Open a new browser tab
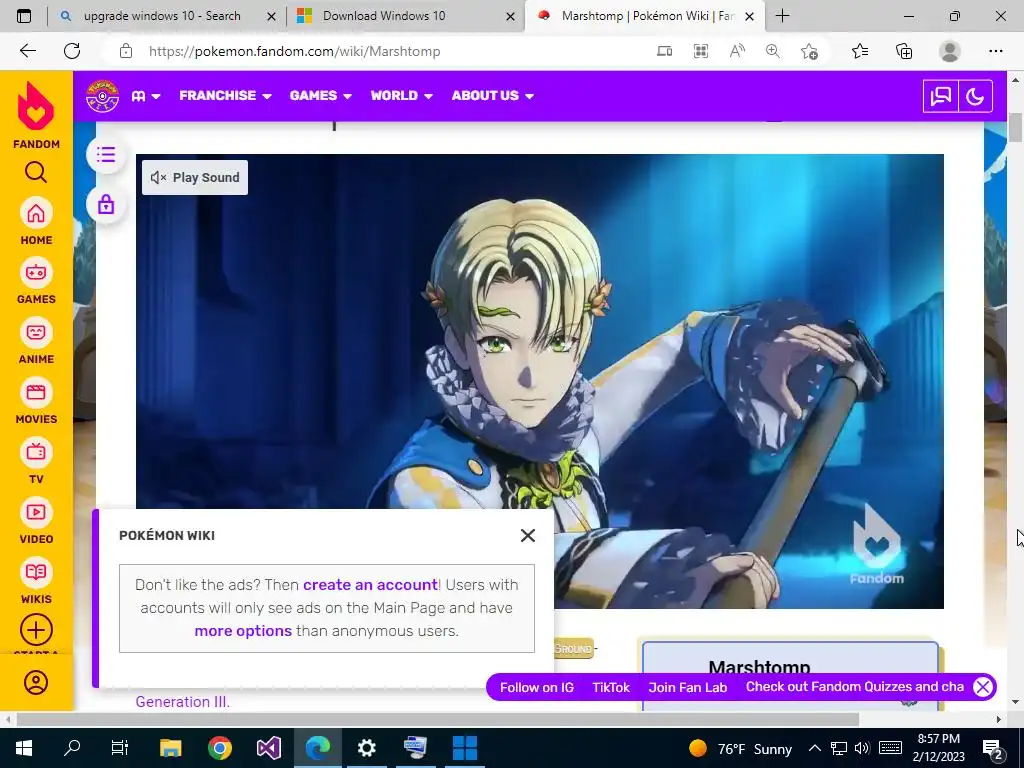The image size is (1024, 768). tap(782, 16)
